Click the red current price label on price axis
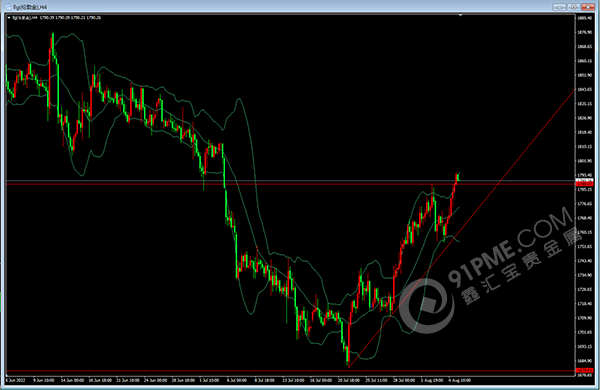The image size is (600, 390). pos(585,184)
